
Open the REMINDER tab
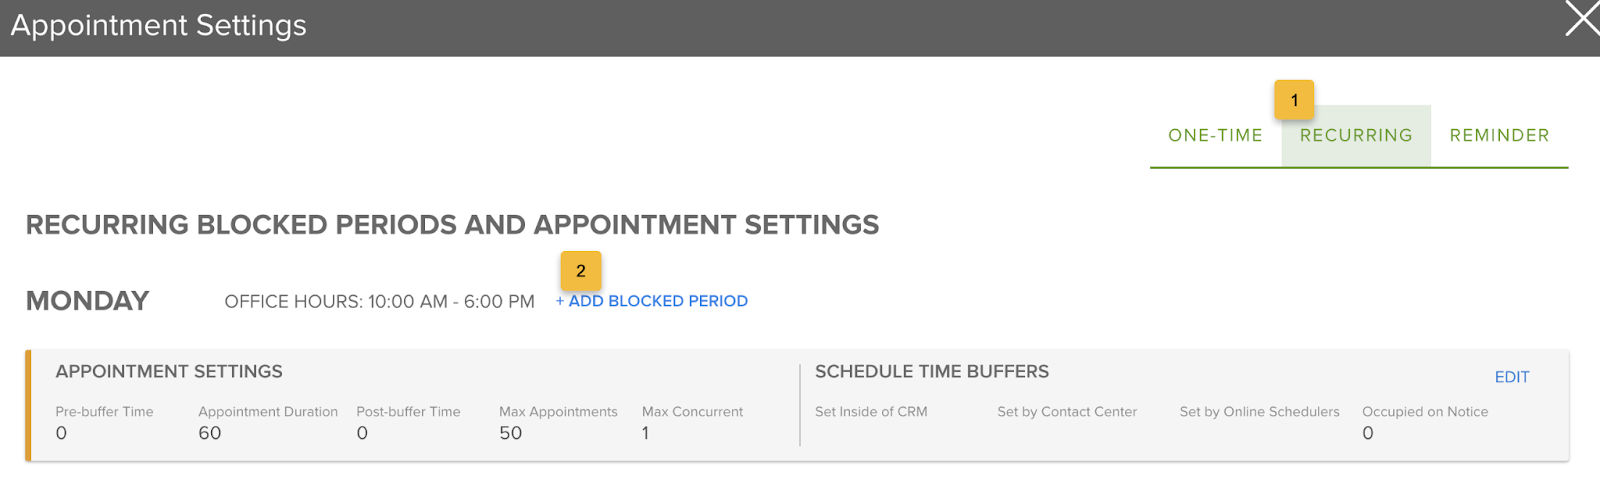[x=1499, y=135]
